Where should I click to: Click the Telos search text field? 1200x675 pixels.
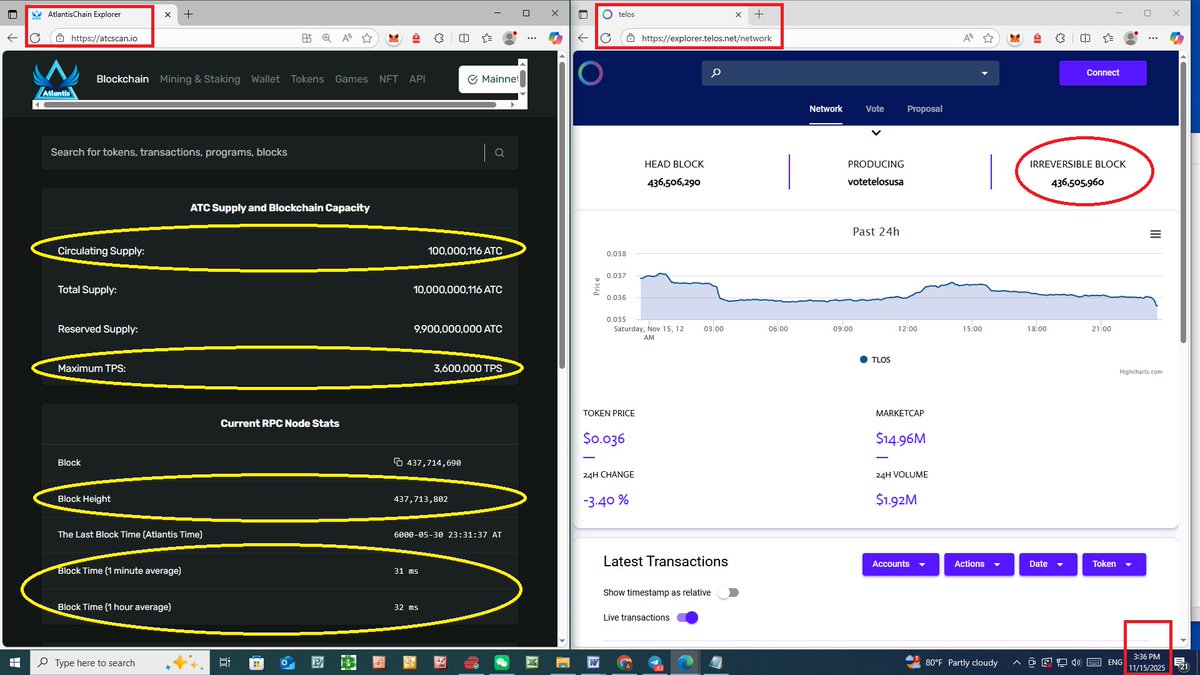pyautogui.click(x=850, y=73)
